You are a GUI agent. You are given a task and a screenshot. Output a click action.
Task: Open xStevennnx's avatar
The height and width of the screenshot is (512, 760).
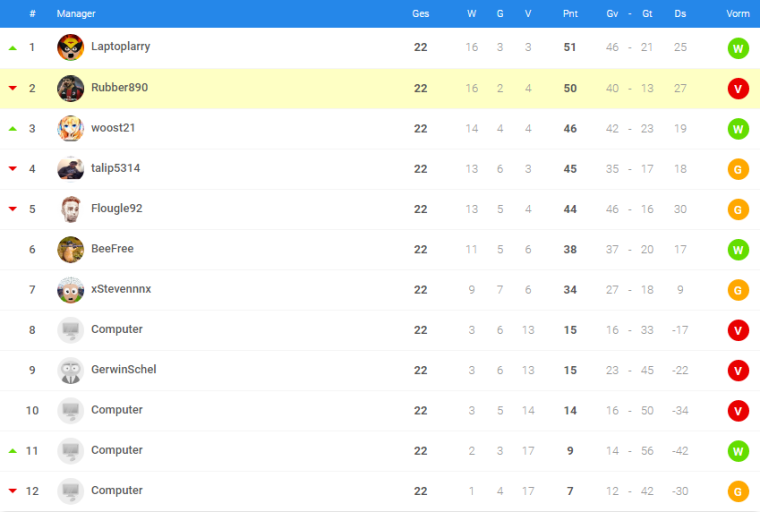pos(70,289)
